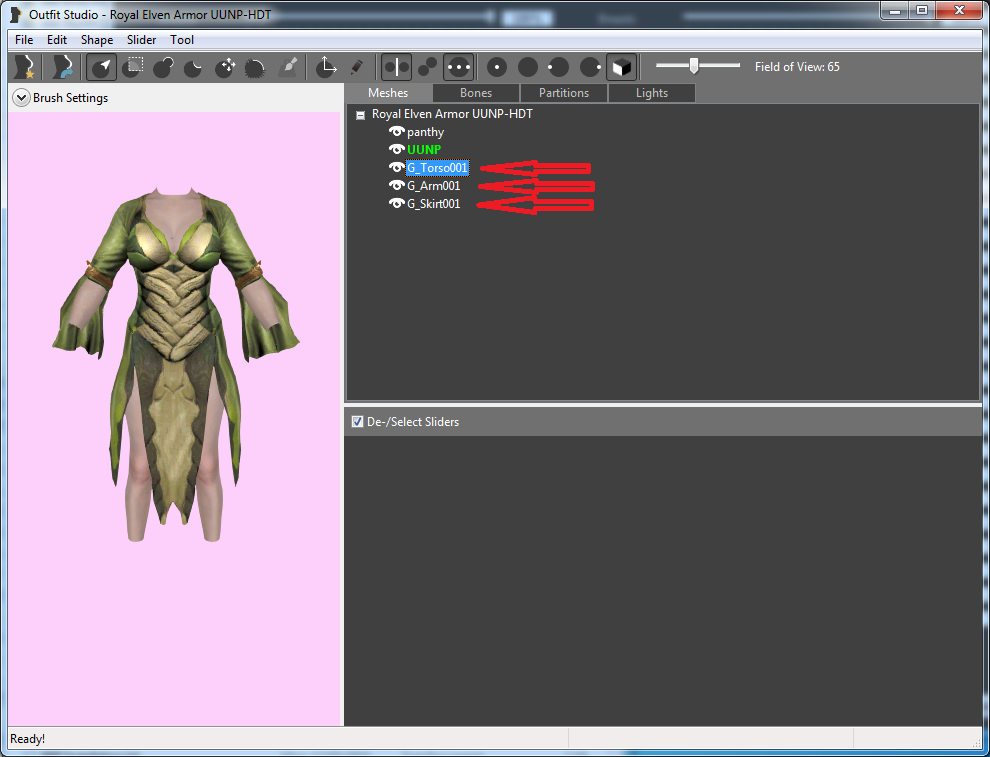Screen dimensions: 990x757
Task: Select Royal Elven Armor UUNP-HDT root item
Action: click(452, 114)
